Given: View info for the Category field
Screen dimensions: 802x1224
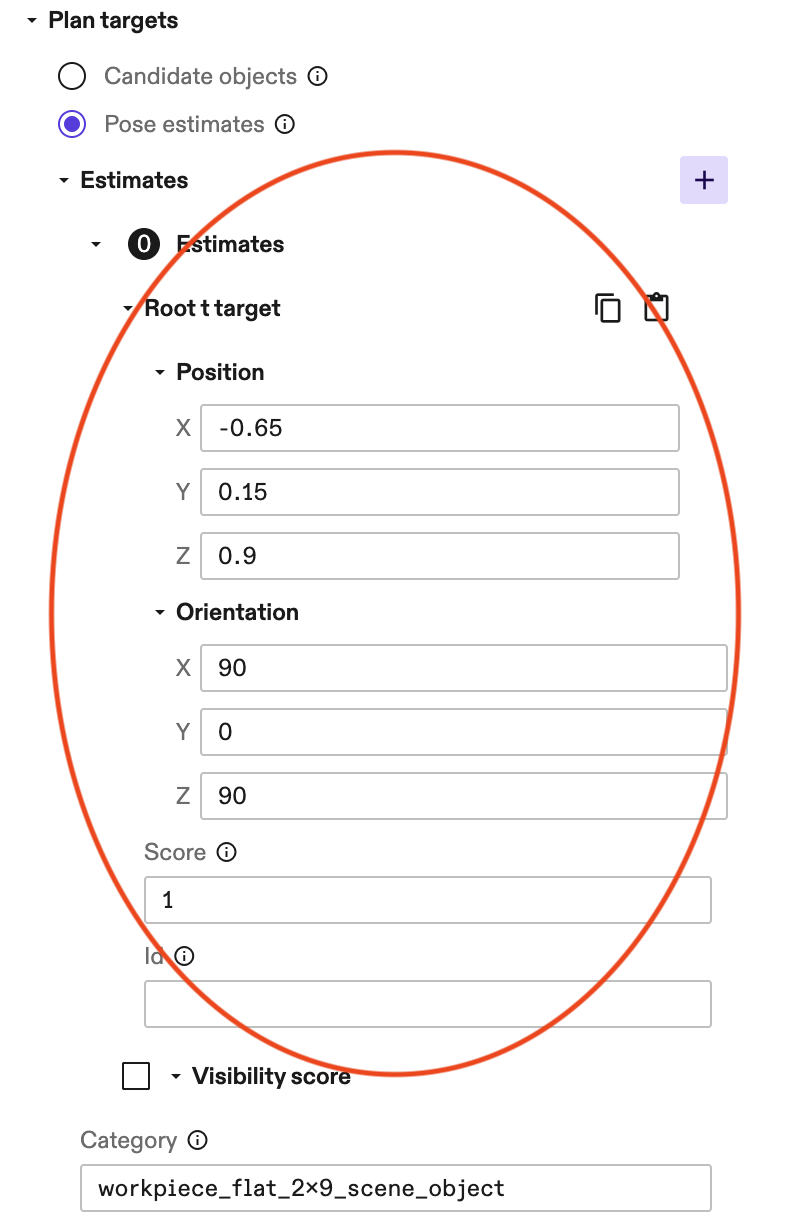Looking at the screenshot, I should click(x=197, y=1140).
